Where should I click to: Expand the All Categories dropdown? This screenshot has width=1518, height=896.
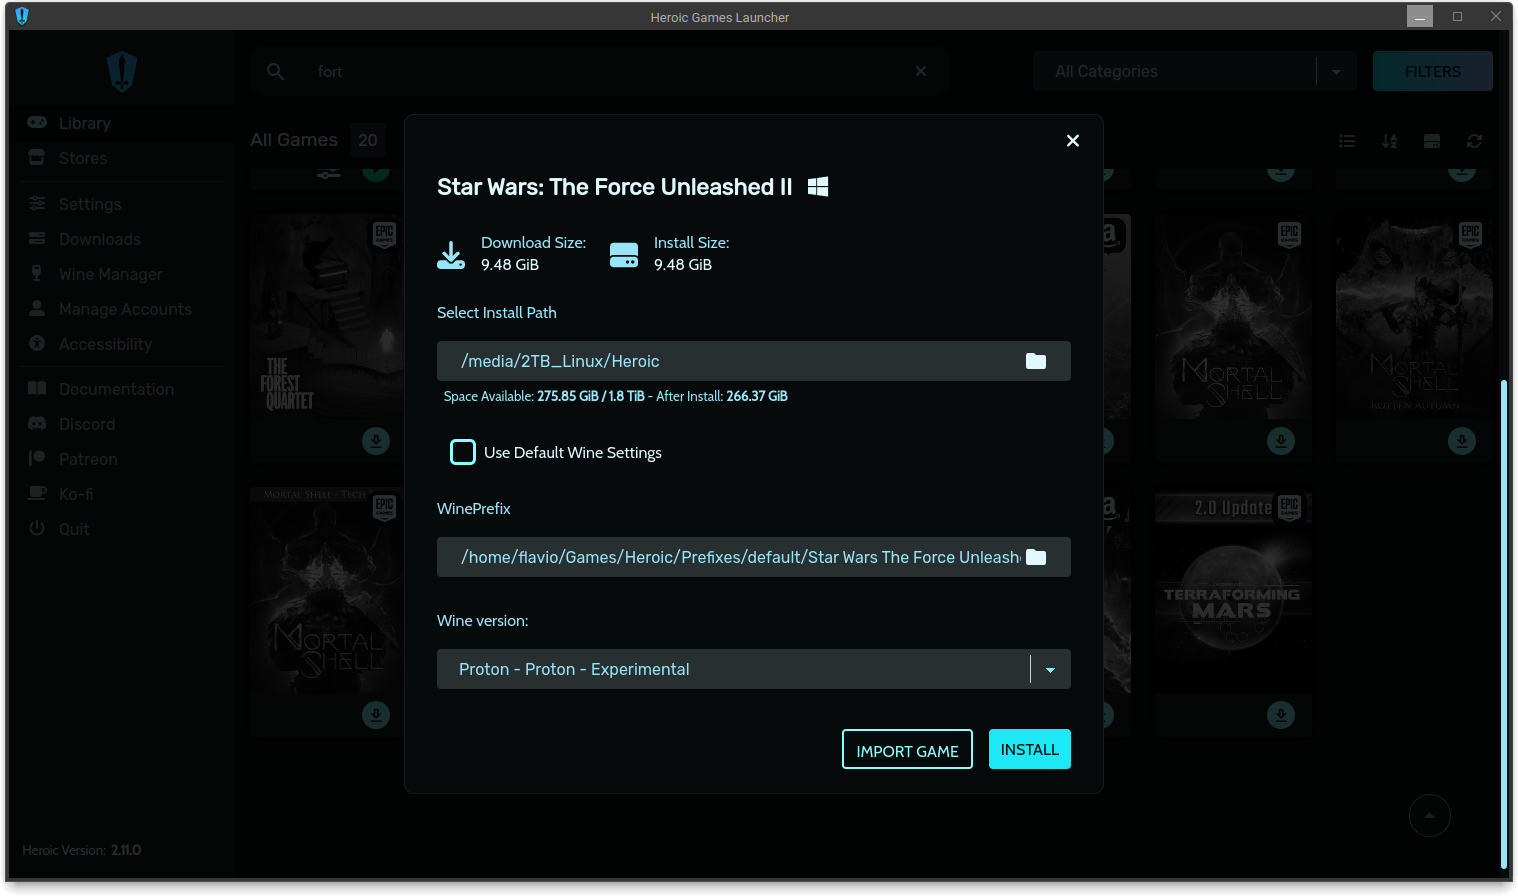tap(1338, 71)
